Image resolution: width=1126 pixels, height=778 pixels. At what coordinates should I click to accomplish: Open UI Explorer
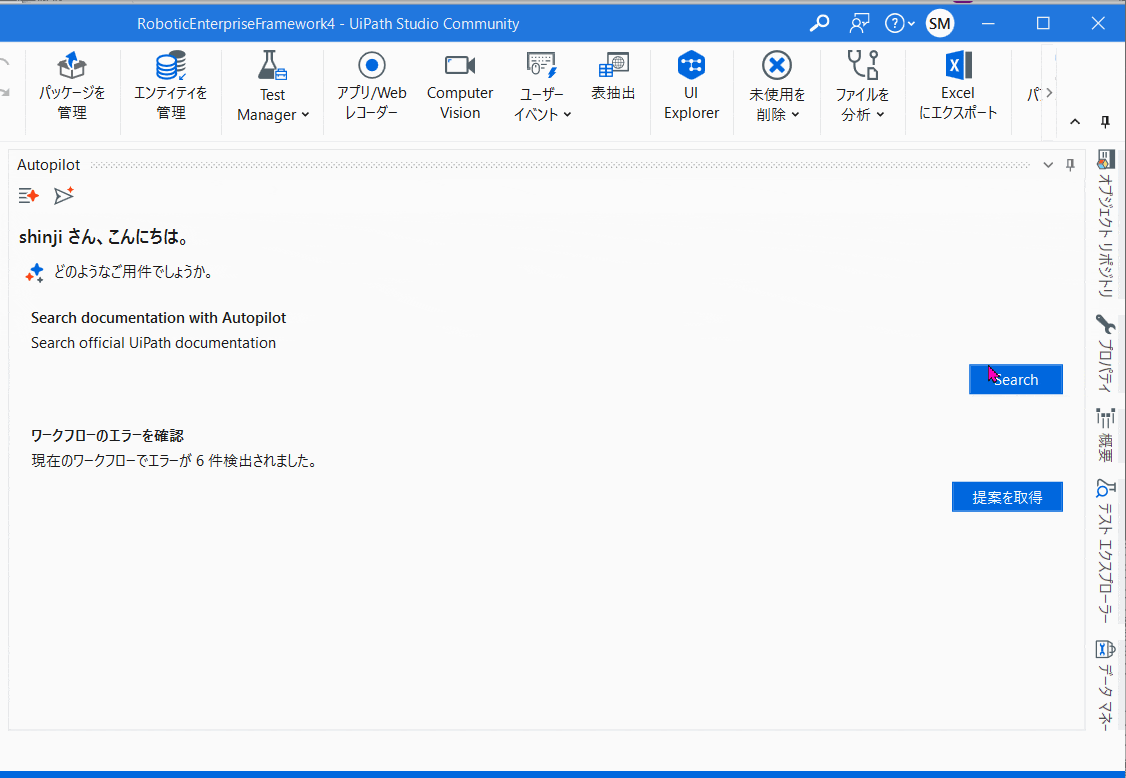click(x=691, y=86)
